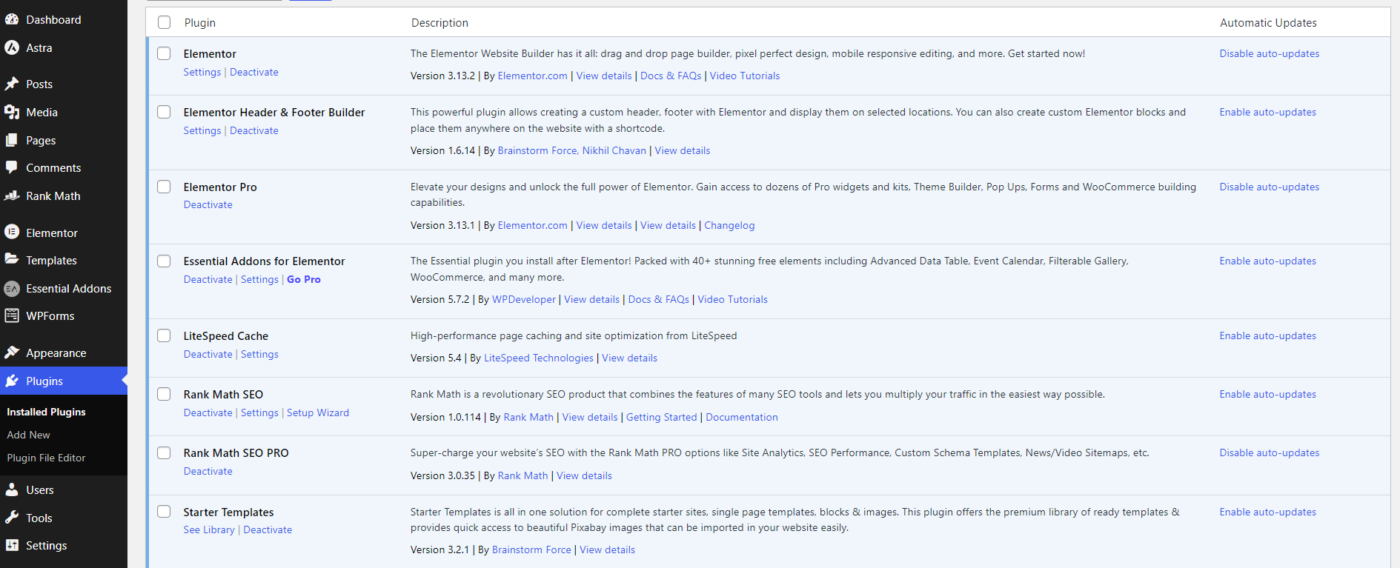Deactivate the Elementor plugin
Screen dimensions: 1400x568
click(x=254, y=72)
